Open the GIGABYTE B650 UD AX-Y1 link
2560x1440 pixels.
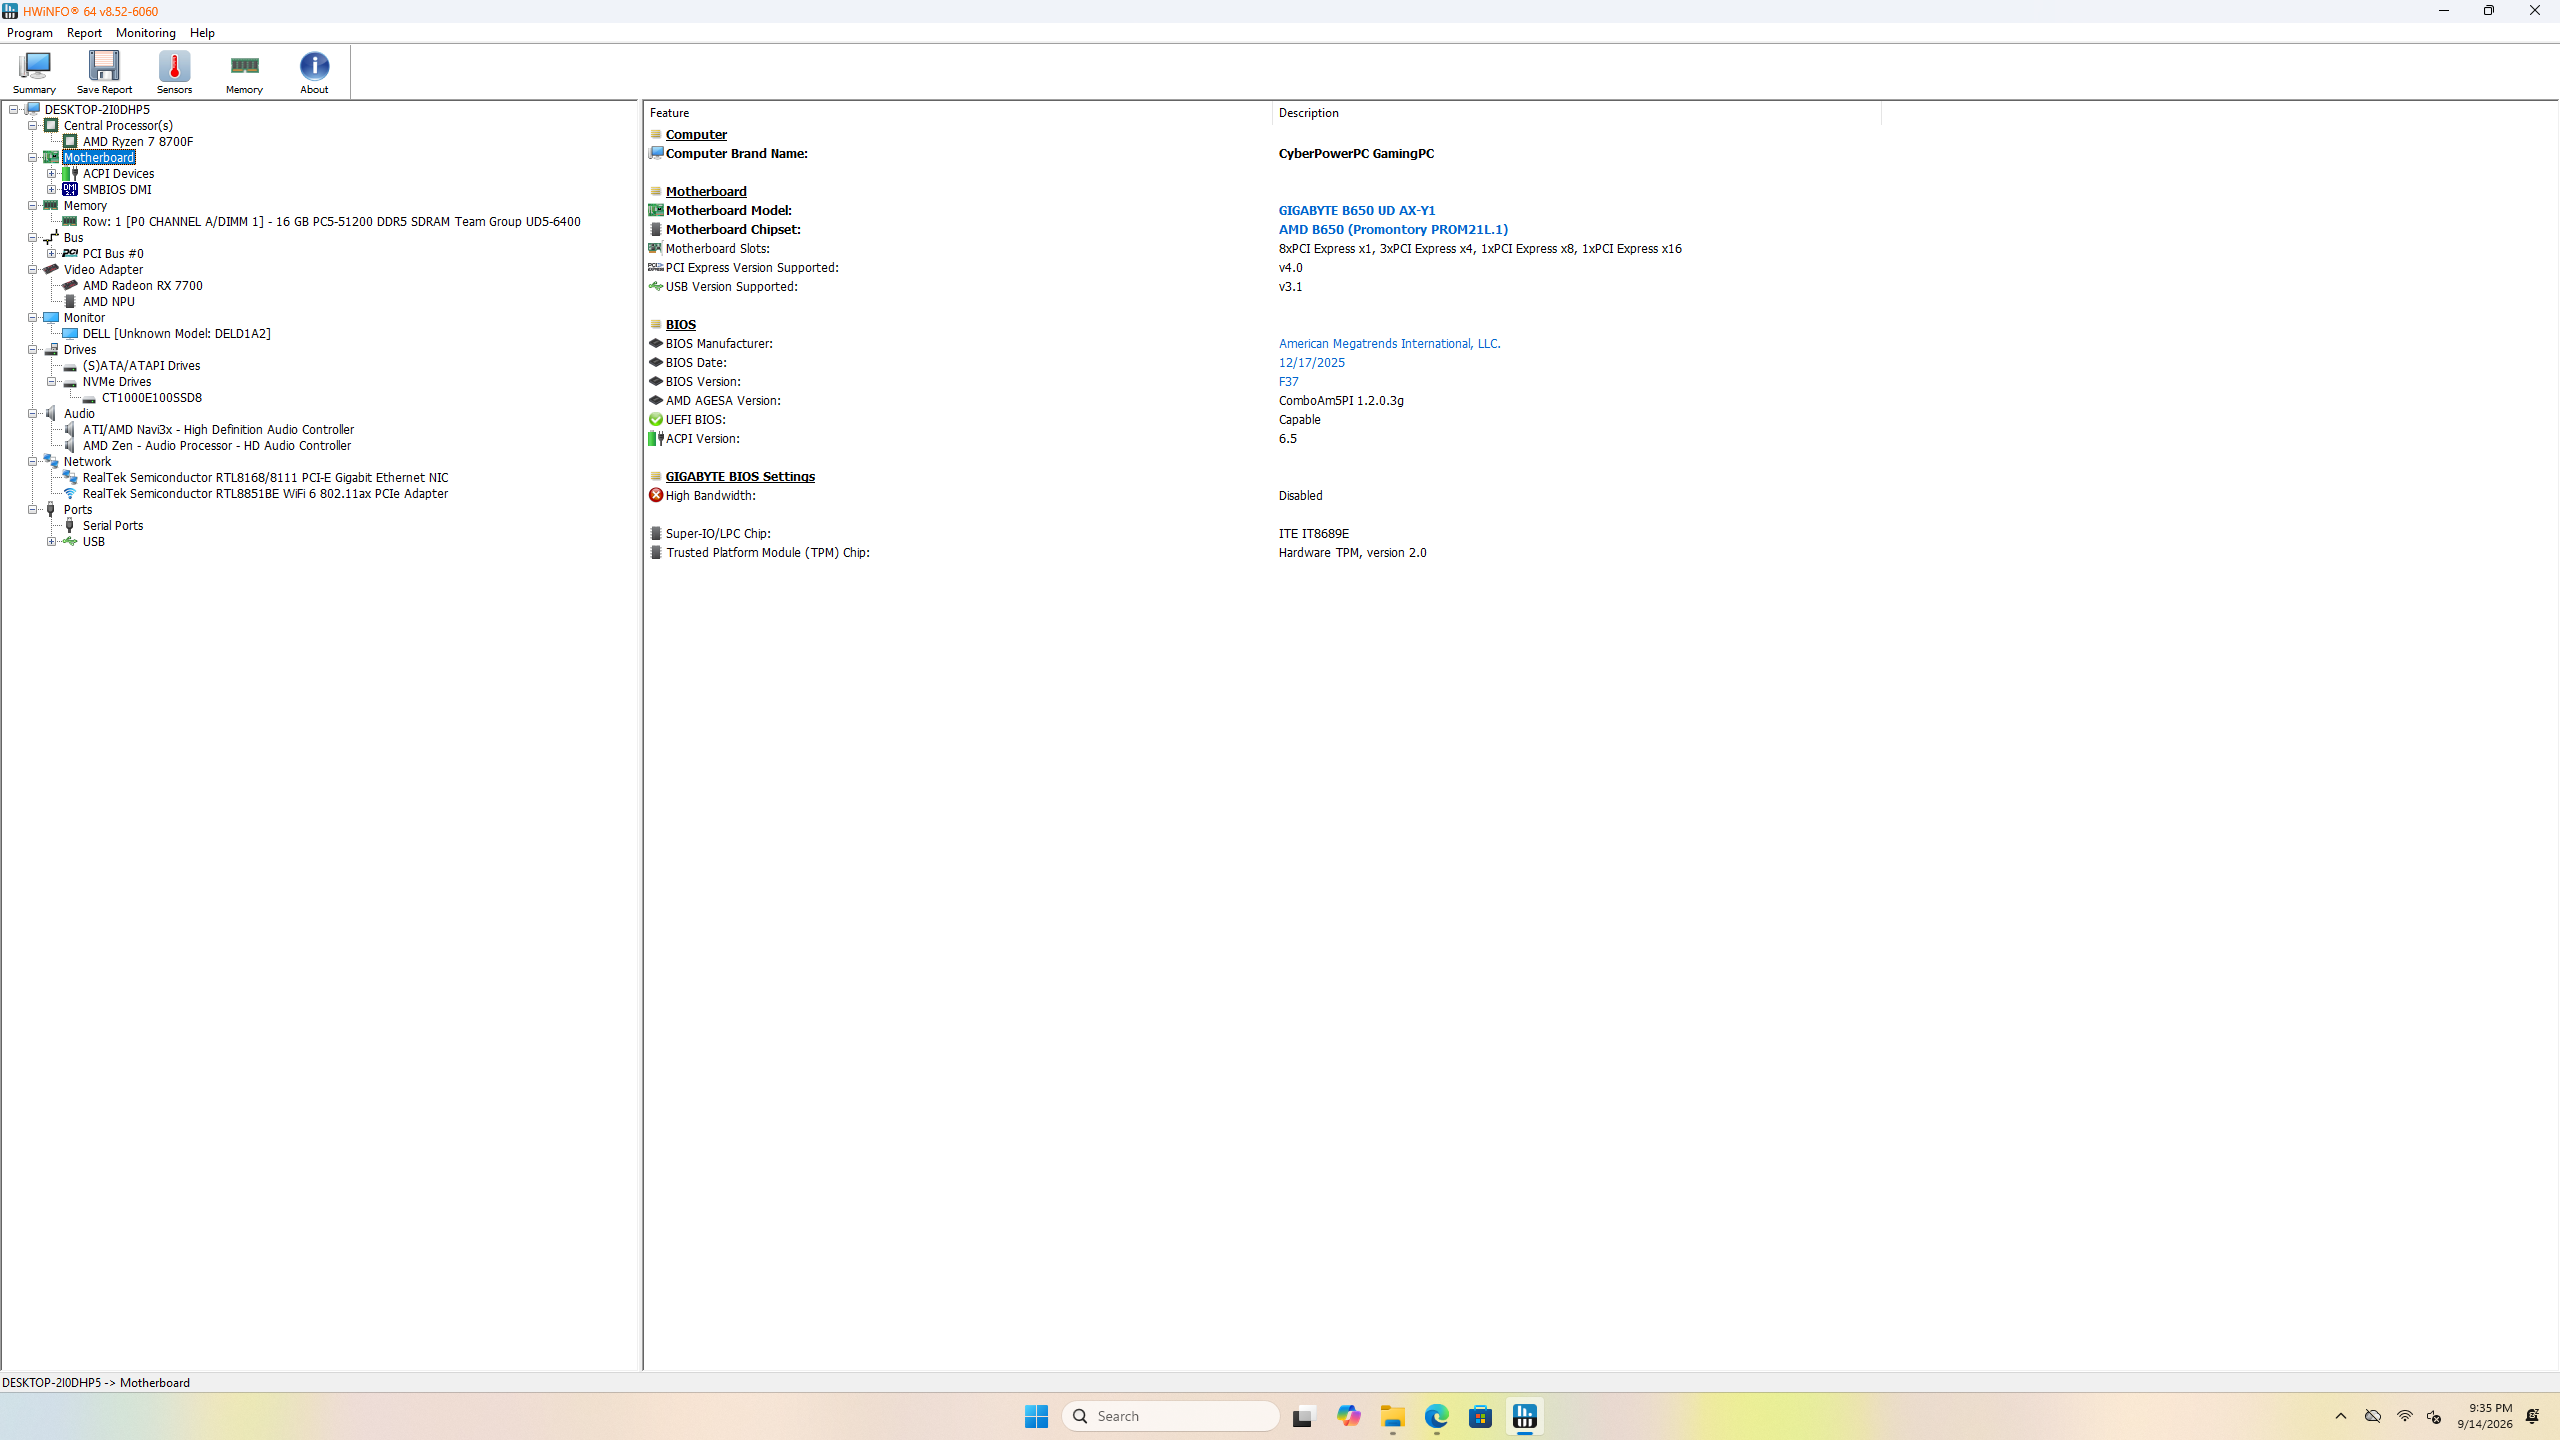point(1357,210)
